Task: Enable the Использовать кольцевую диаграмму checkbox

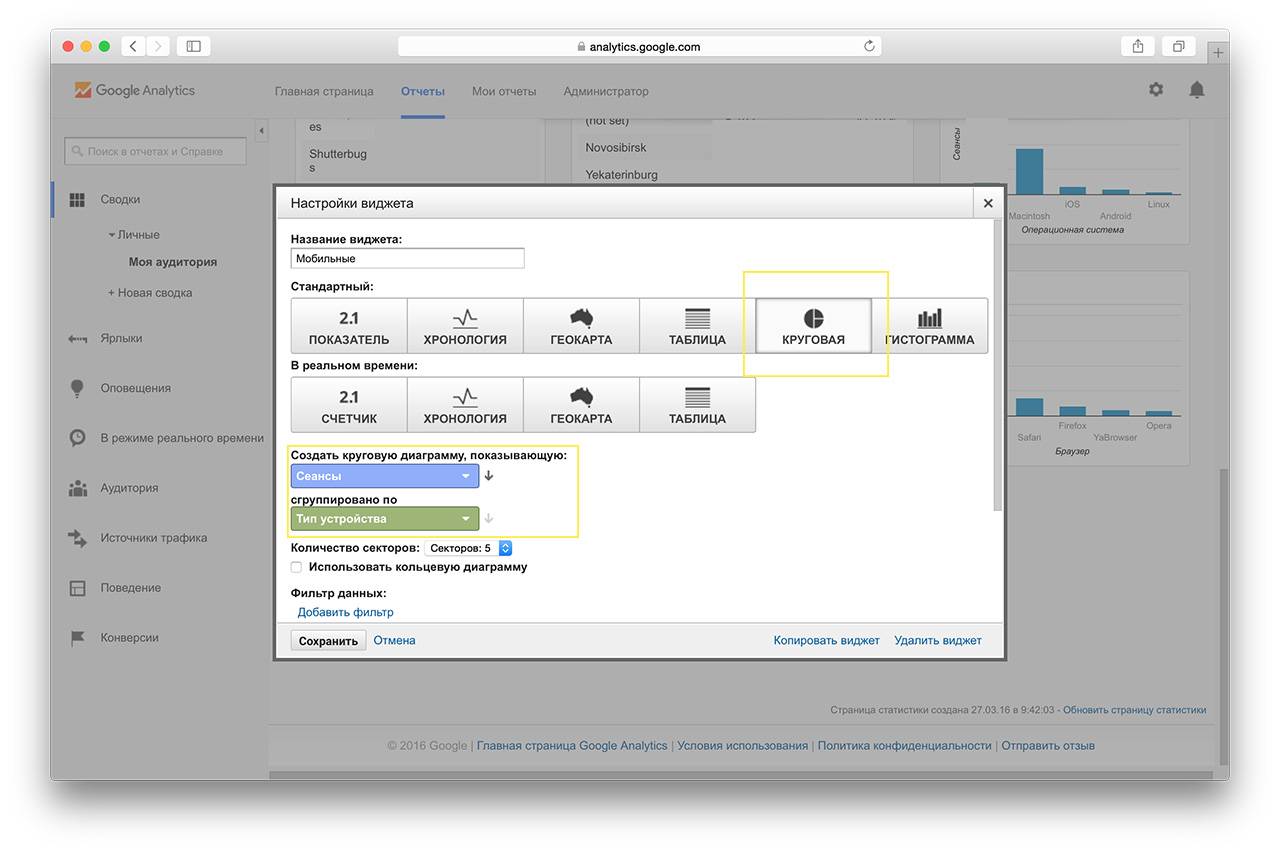Action: click(x=297, y=567)
